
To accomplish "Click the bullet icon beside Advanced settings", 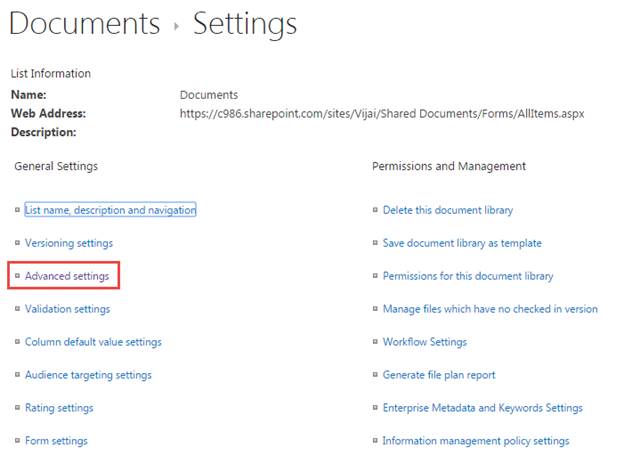I will click(17, 276).
